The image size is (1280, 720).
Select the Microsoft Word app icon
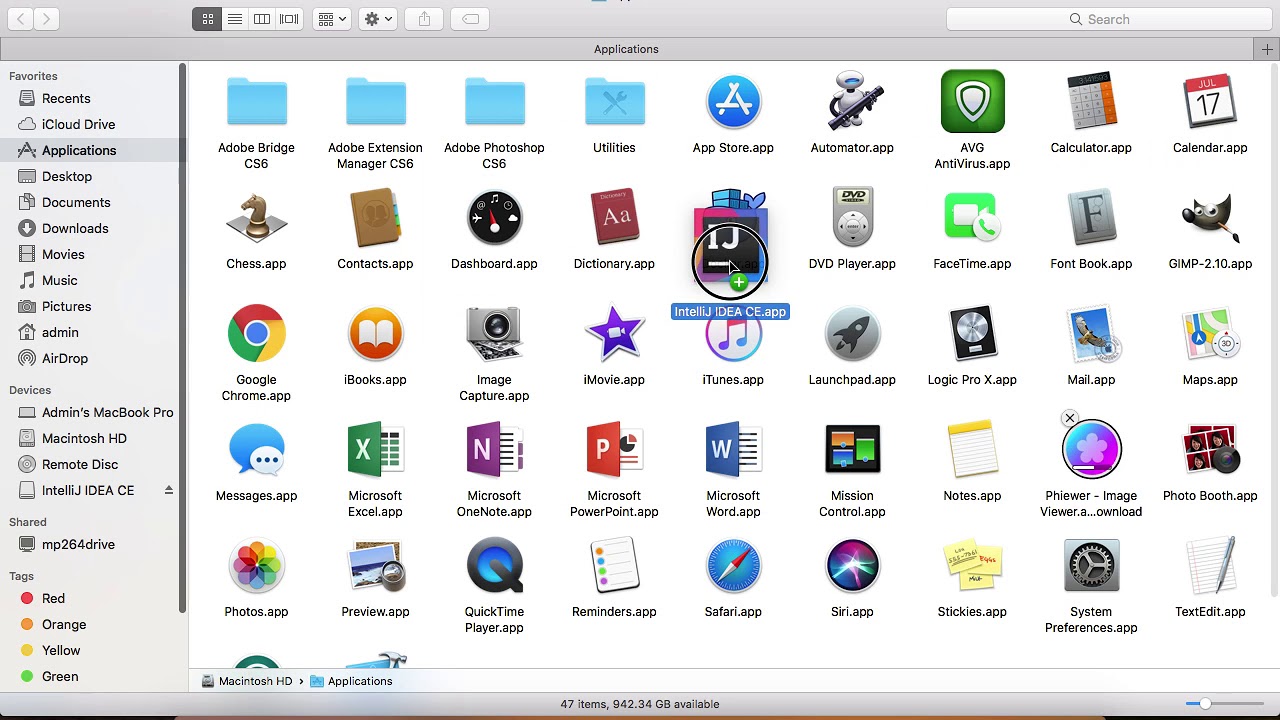(733, 449)
